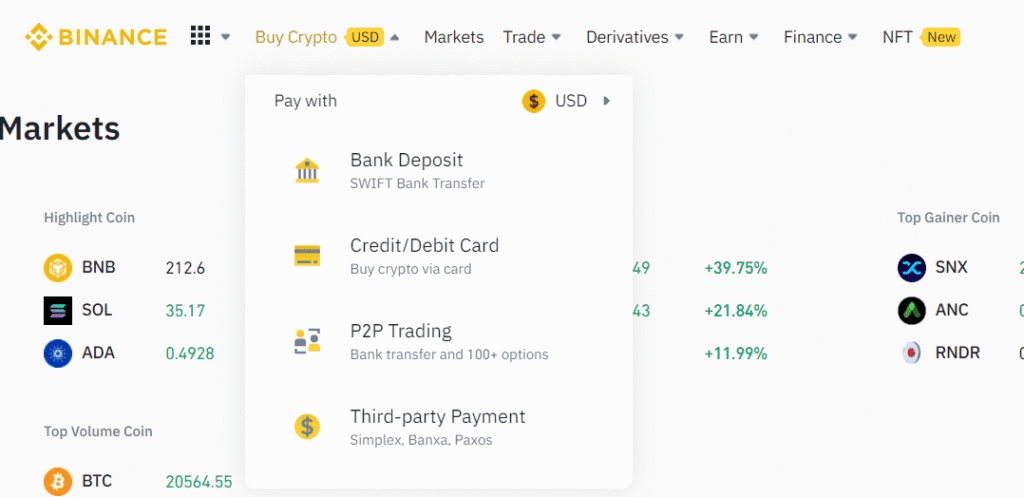Open the apps grid icon
The height and width of the screenshot is (497, 1024).
[x=200, y=37]
